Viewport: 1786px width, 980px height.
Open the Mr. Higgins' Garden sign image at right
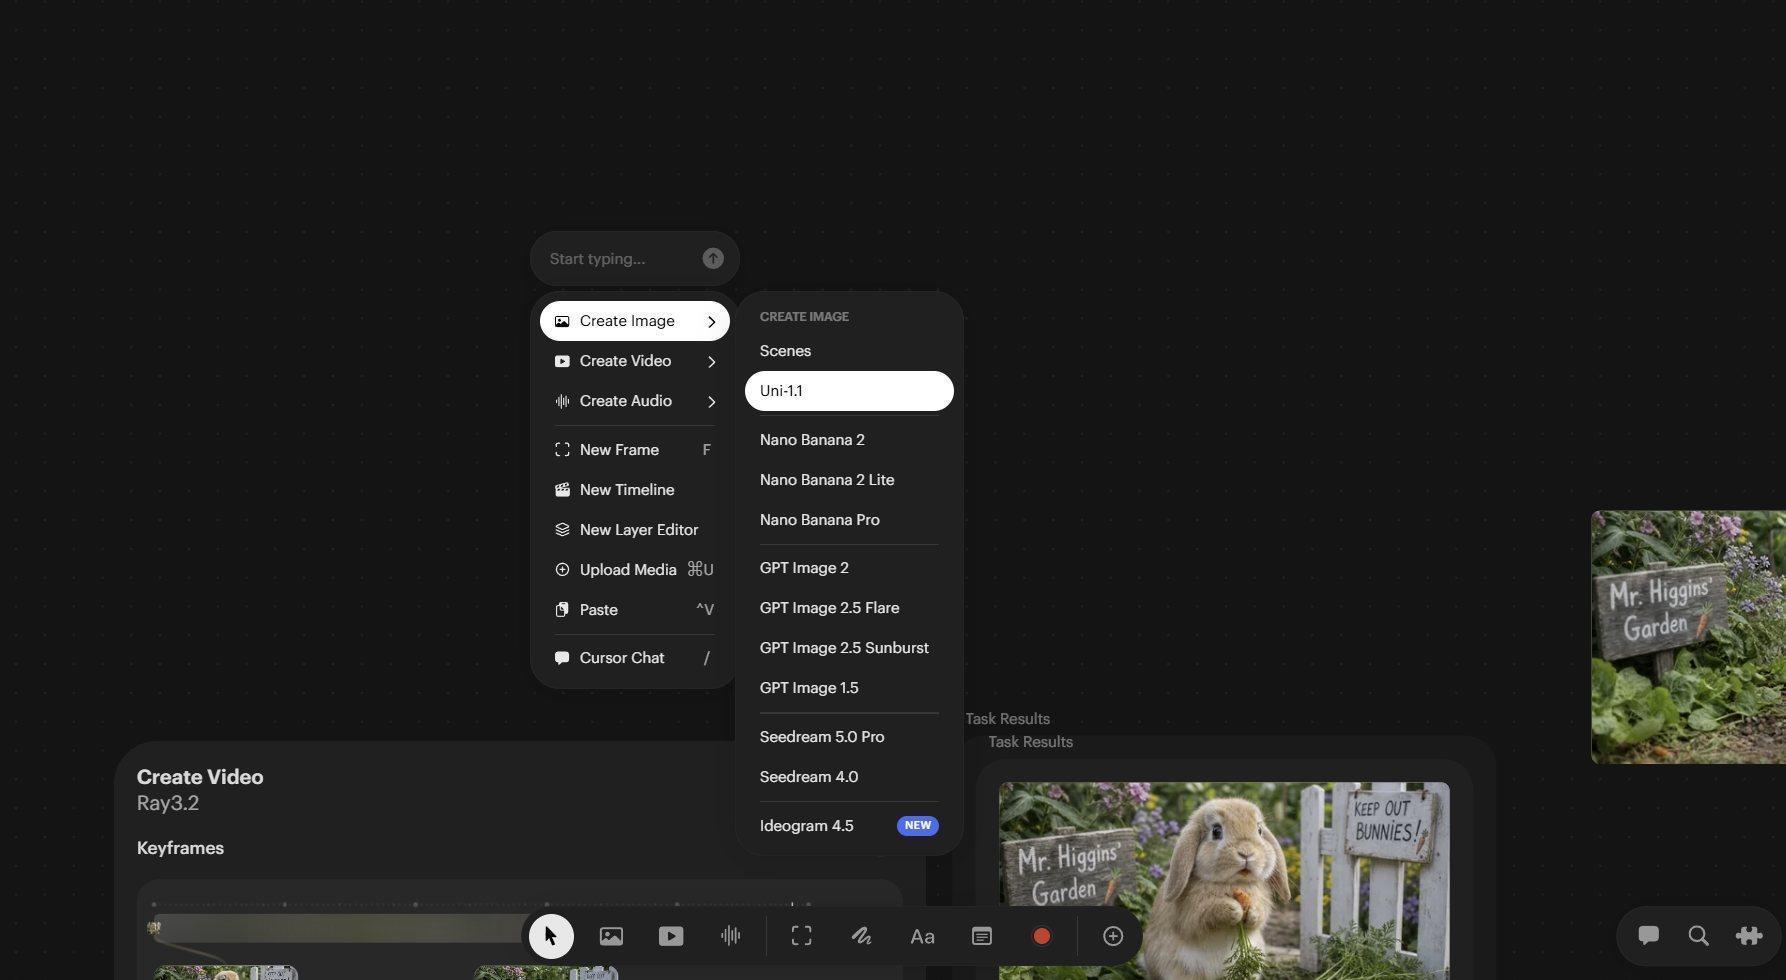(1688, 637)
